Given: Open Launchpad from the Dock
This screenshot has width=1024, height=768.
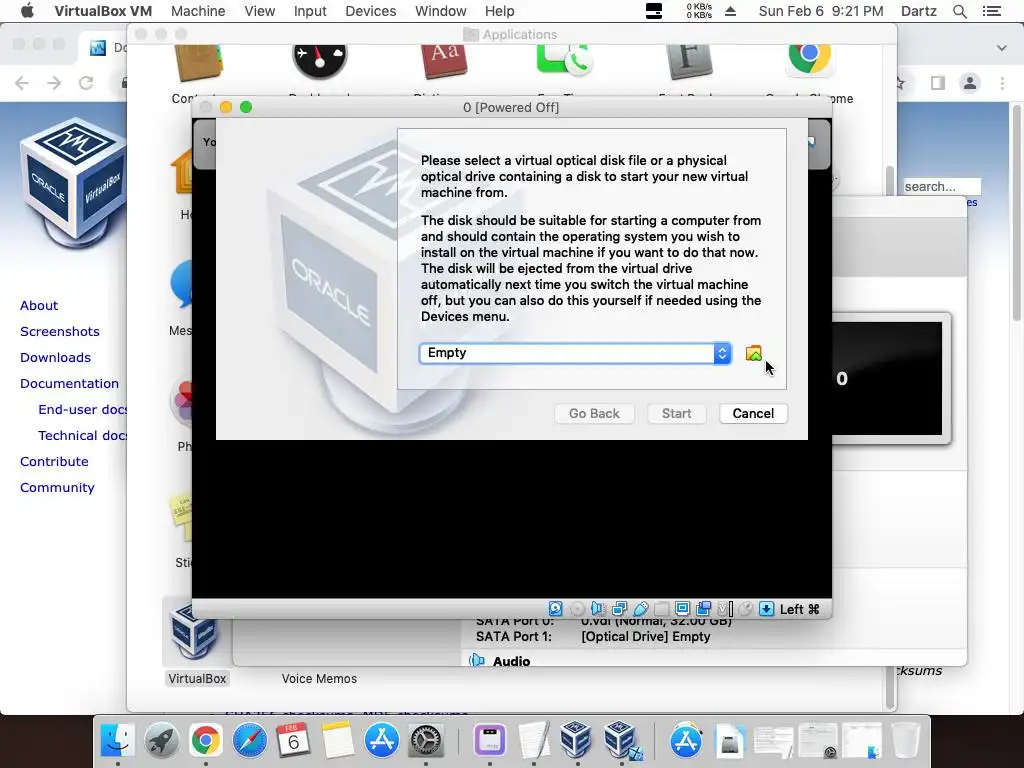Looking at the screenshot, I should click(161, 740).
